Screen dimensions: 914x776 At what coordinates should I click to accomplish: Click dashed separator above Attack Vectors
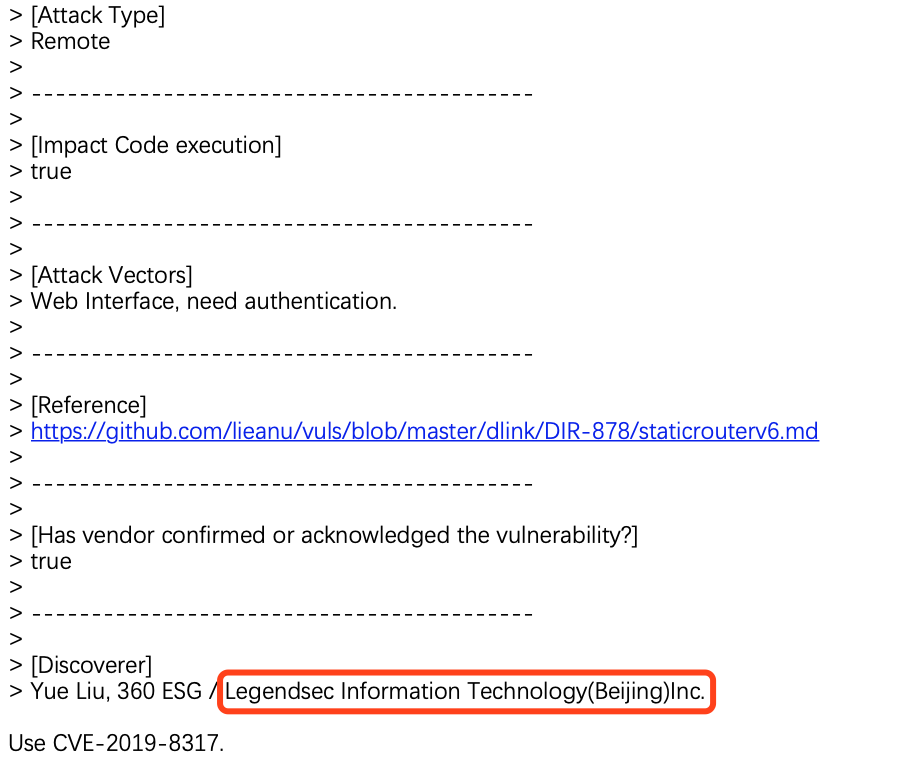[282, 224]
